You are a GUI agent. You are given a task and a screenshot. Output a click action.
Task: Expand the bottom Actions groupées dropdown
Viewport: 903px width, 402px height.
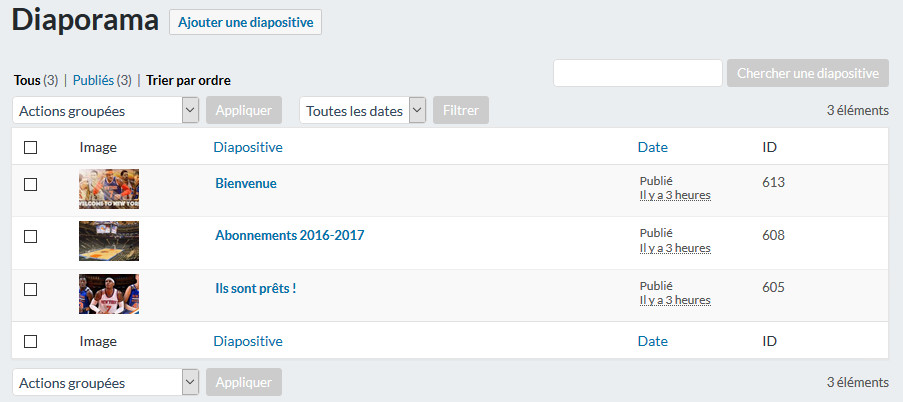tap(105, 382)
